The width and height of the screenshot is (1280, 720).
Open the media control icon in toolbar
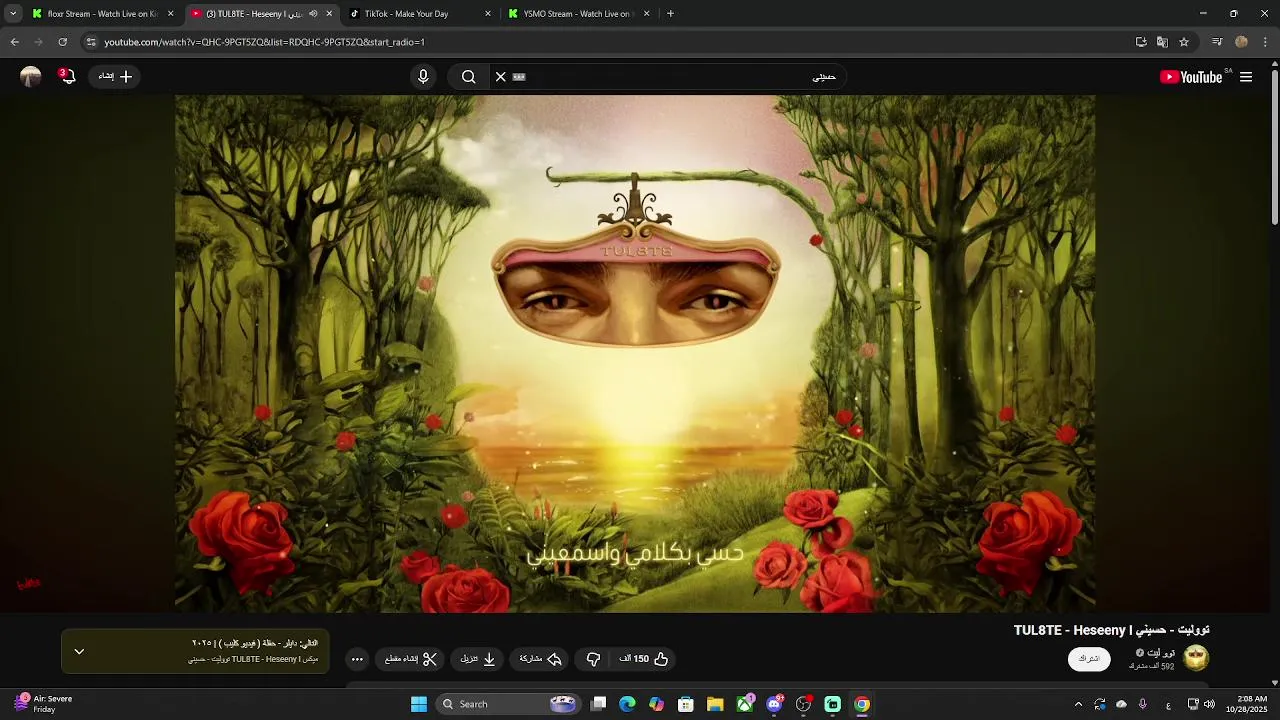(1217, 42)
